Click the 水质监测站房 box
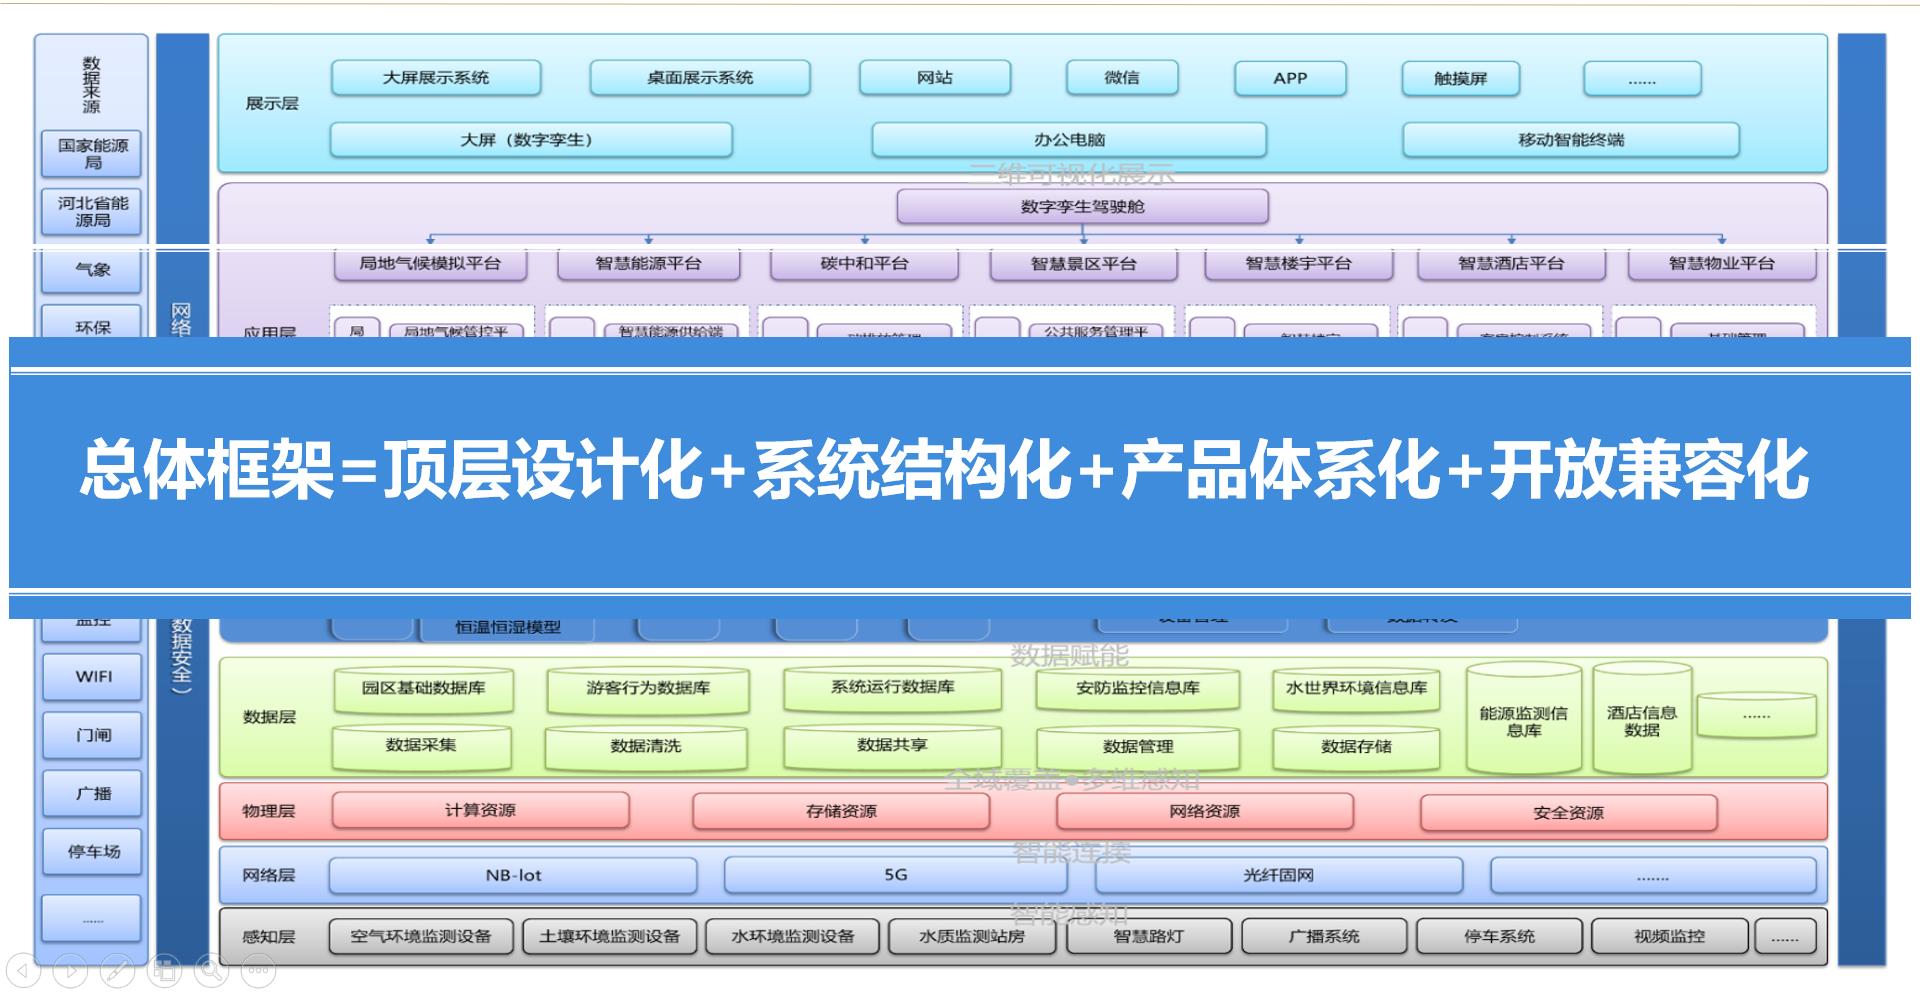 pos(972,937)
